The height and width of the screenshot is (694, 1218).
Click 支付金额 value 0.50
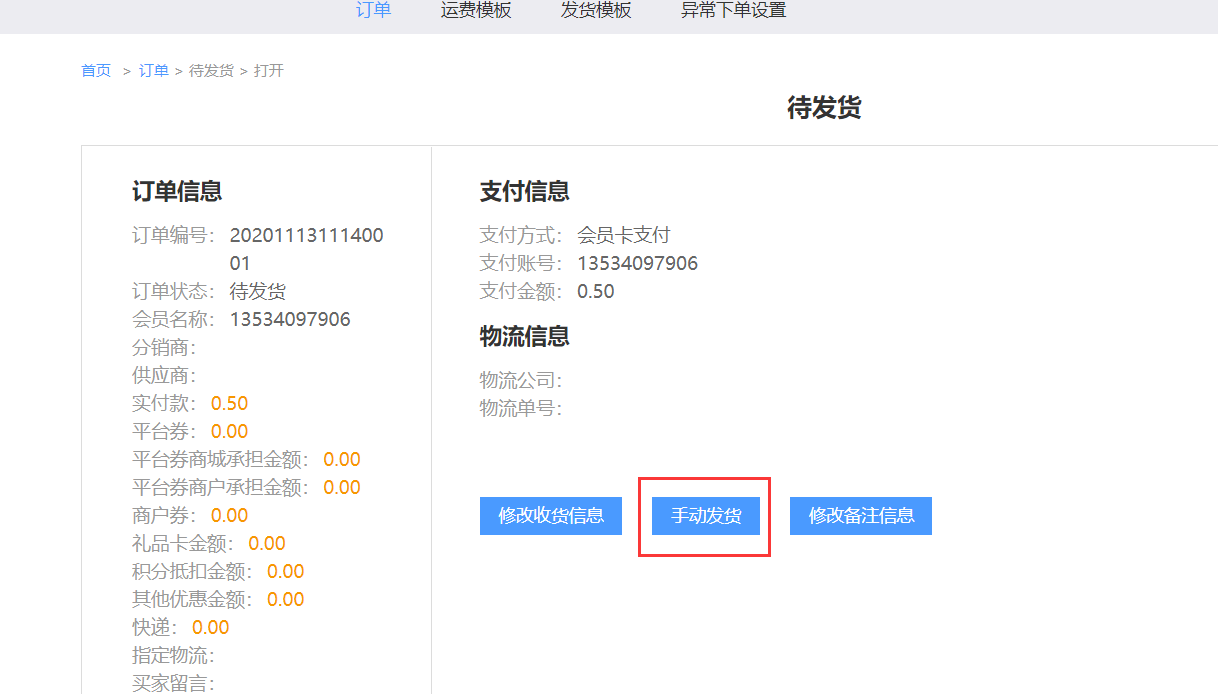(596, 292)
